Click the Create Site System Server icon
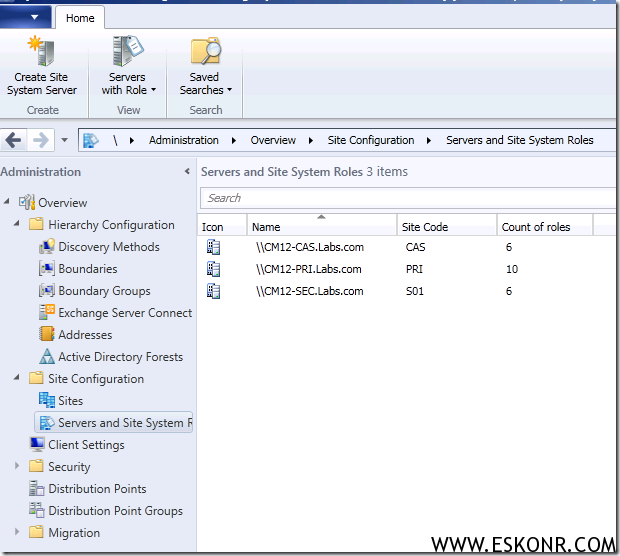The height and width of the screenshot is (556, 620). click(x=41, y=51)
